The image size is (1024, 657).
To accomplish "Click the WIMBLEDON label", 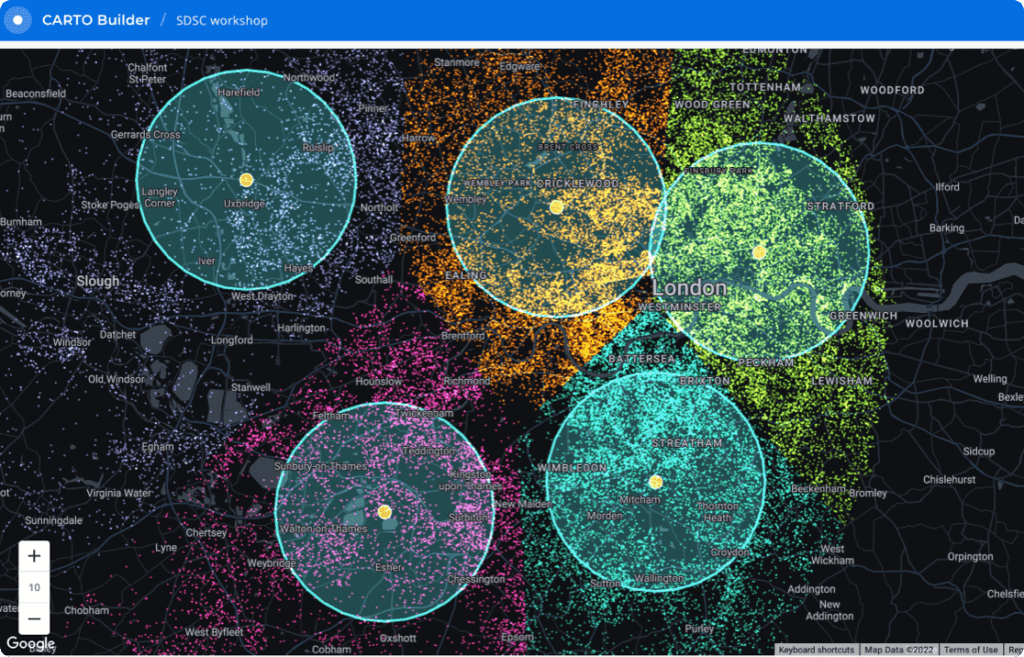I will tap(572, 468).
